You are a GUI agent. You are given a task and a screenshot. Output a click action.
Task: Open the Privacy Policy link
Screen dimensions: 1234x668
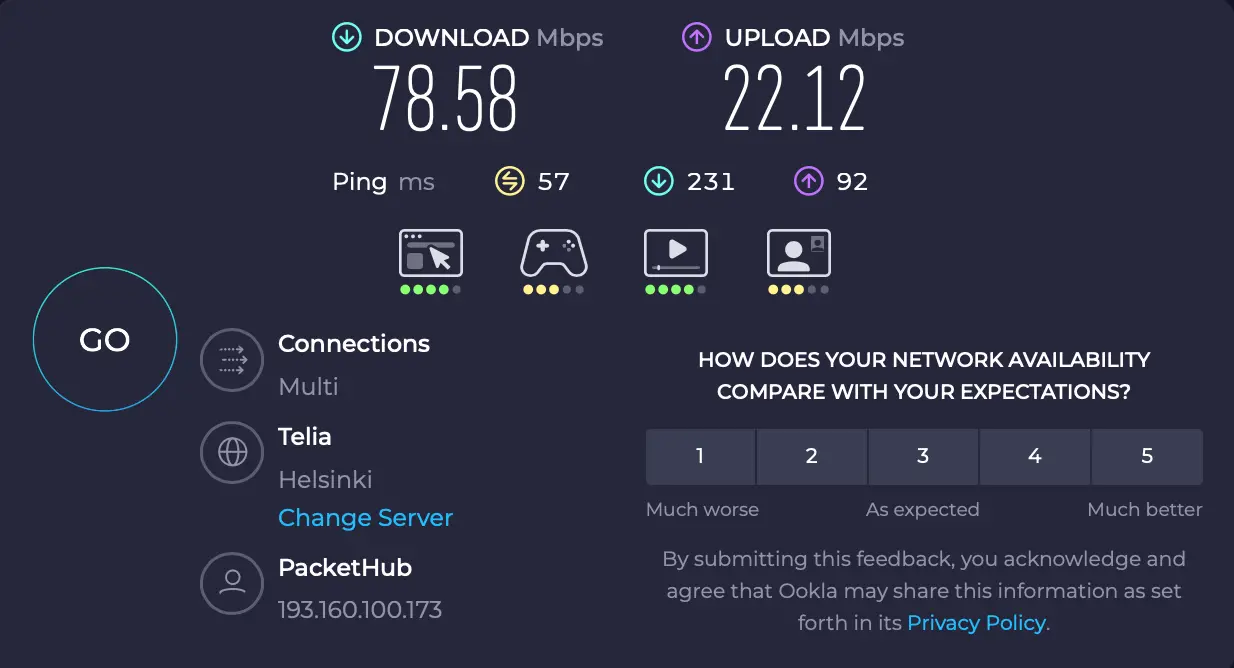pos(975,622)
